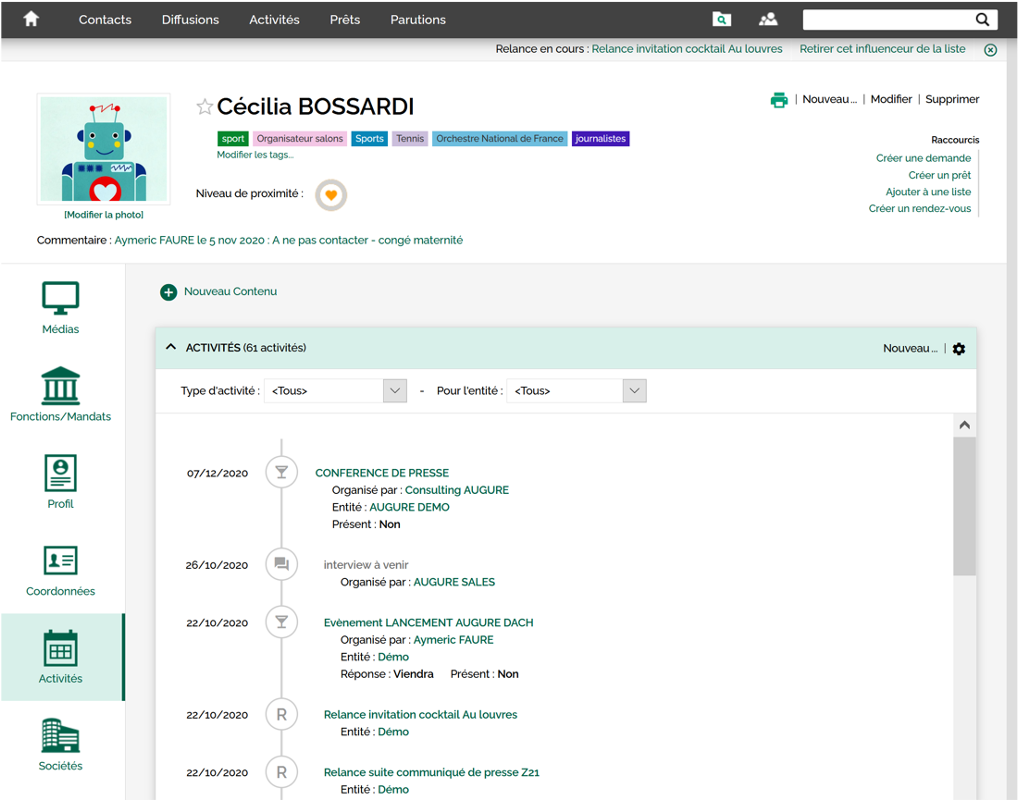Viewport: 1018px width, 800px height.
Task: Click the magnifier search icon
Action: pos(982,20)
